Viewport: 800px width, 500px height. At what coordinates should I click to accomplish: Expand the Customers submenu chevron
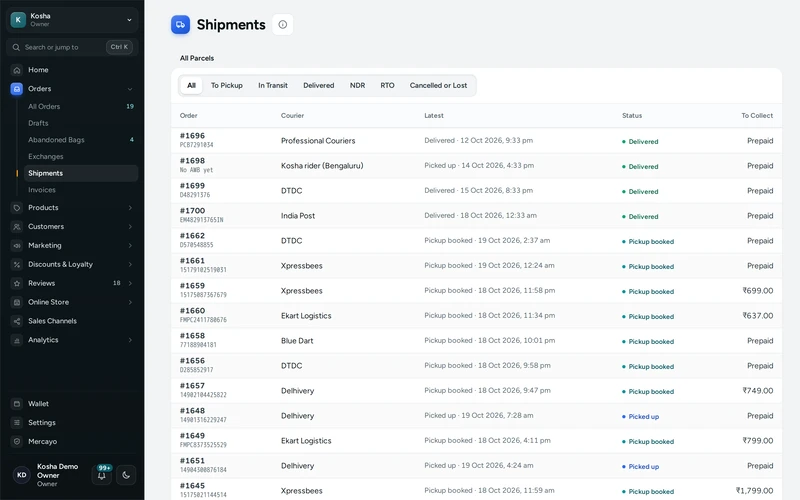click(130, 227)
